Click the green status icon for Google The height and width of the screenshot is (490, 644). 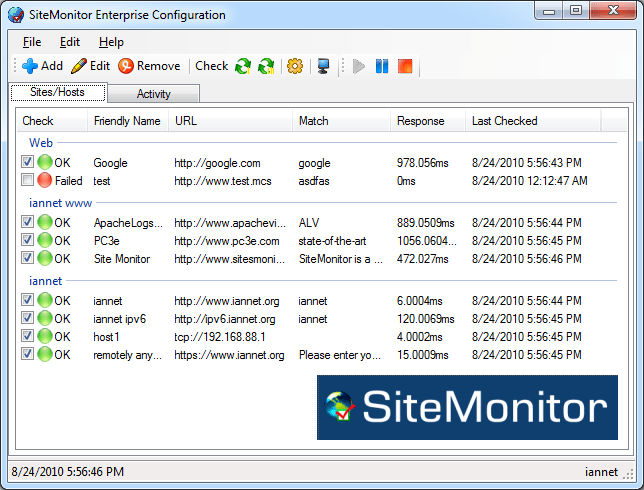point(45,162)
